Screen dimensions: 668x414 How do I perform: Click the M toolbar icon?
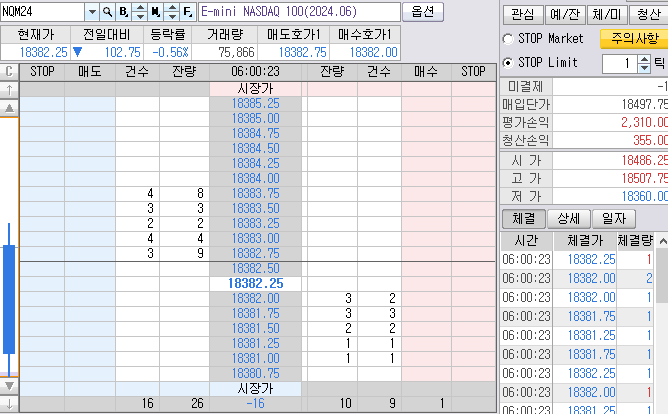(x=155, y=12)
